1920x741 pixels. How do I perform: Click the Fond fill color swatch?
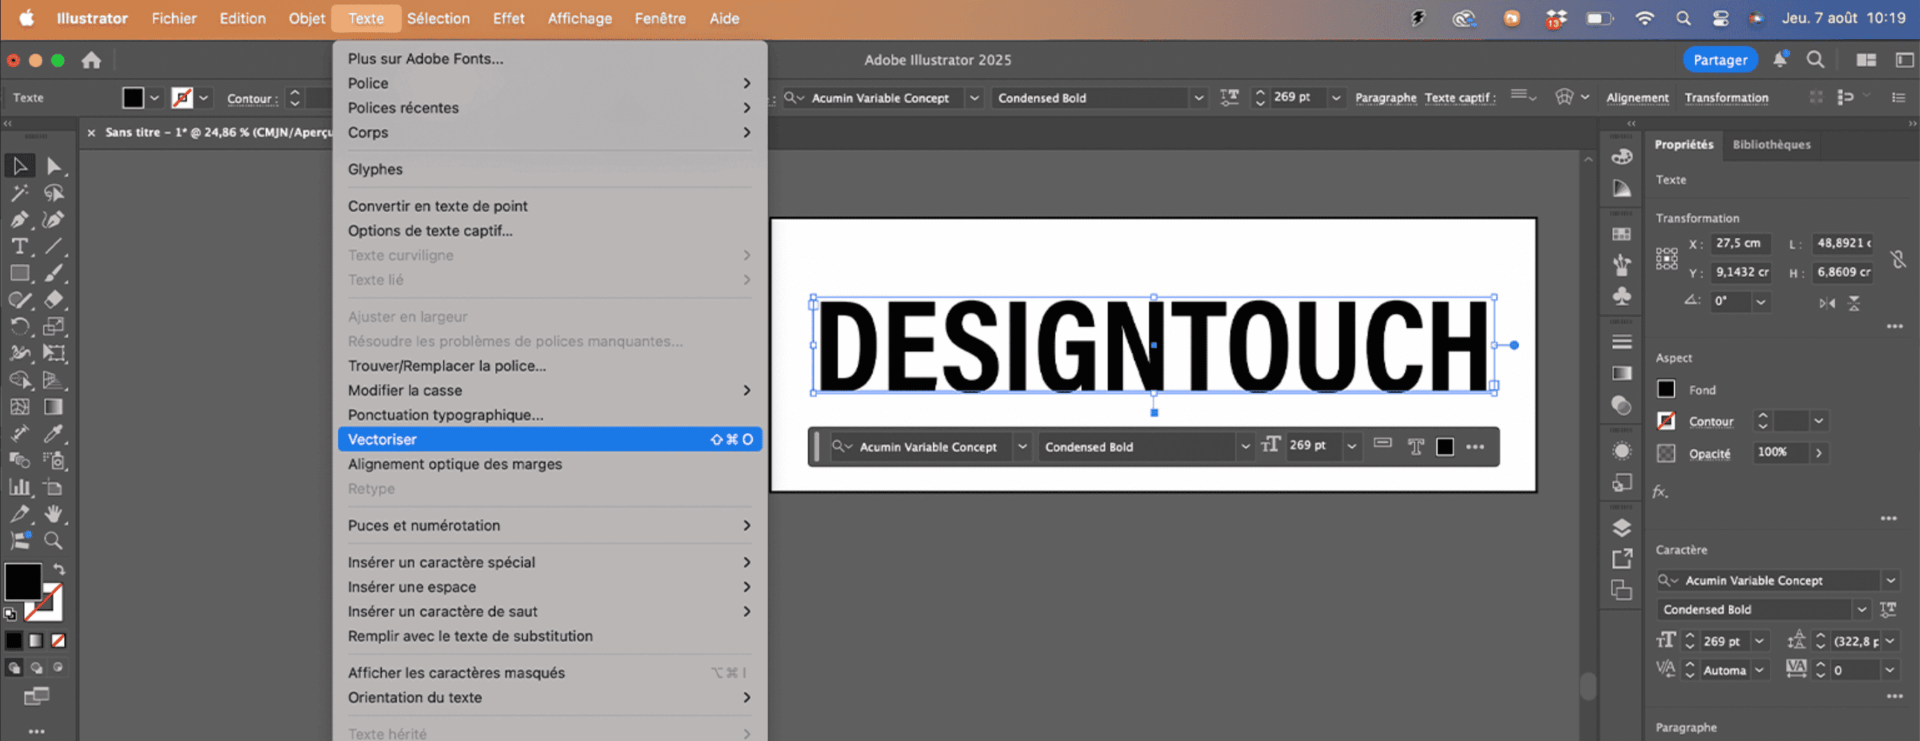tap(1666, 389)
